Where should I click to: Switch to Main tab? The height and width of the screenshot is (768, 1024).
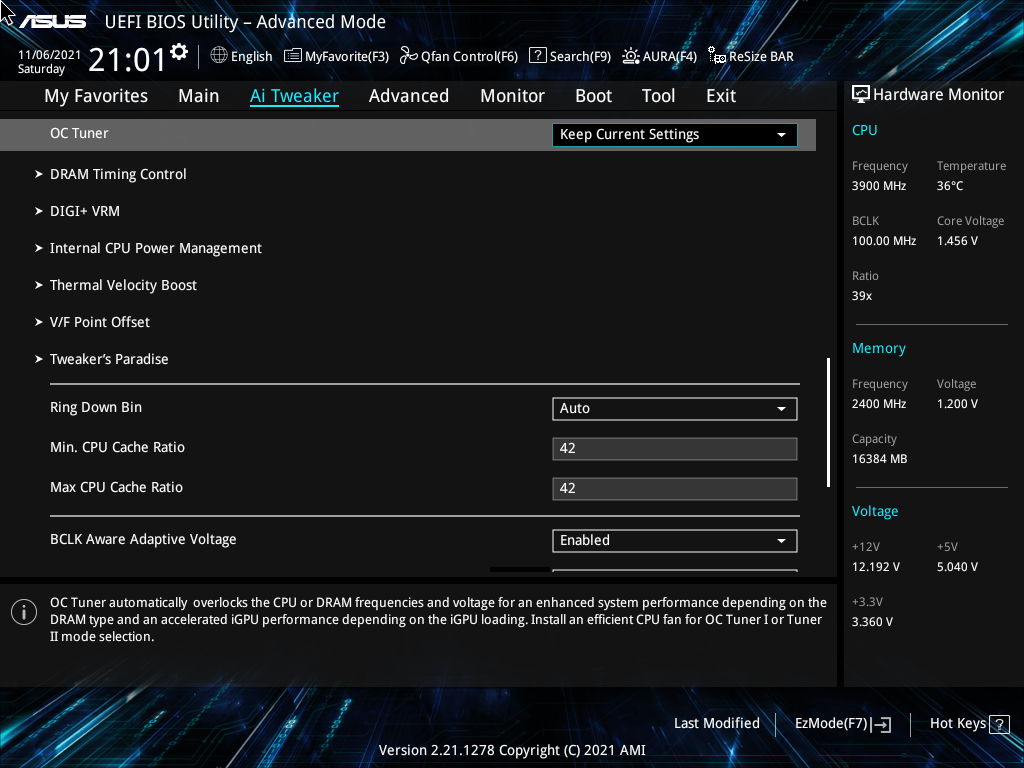tap(199, 96)
